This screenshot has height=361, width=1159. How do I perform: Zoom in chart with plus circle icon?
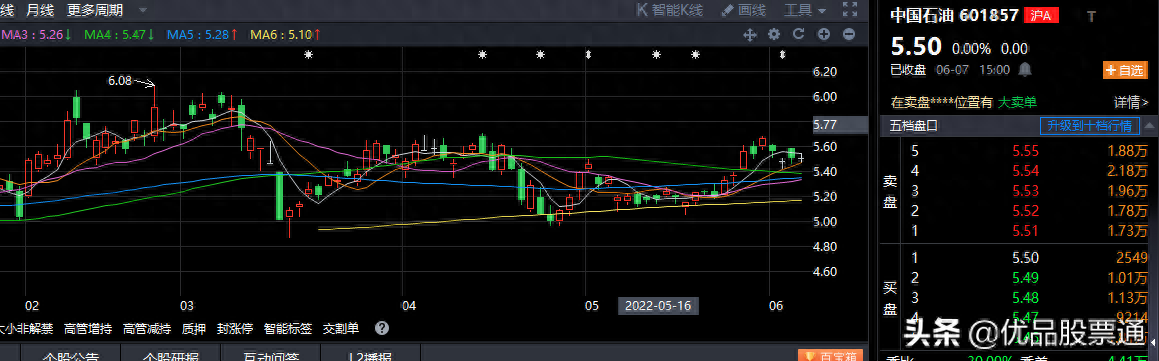coord(823,34)
